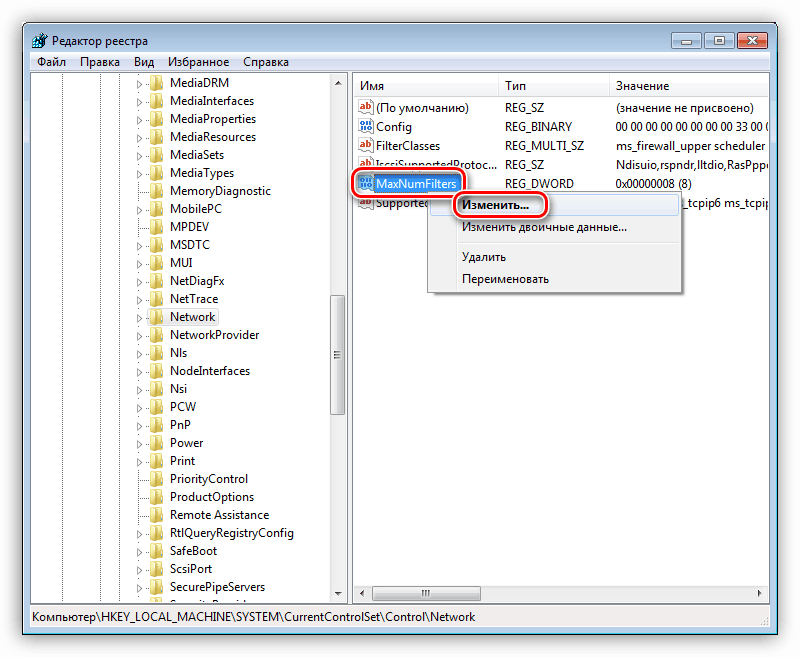Click the MediaTypes folder icon
Viewport: 800px width, 657px height.
coord(156,173)
